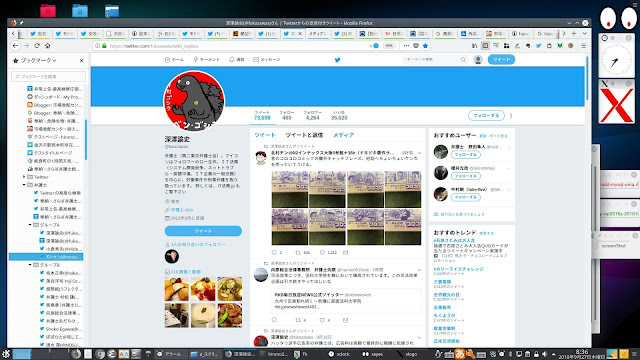Collapse the グループB bookmark folder
This screenshot has height=360, width=640.
click(x=30, y=265)
